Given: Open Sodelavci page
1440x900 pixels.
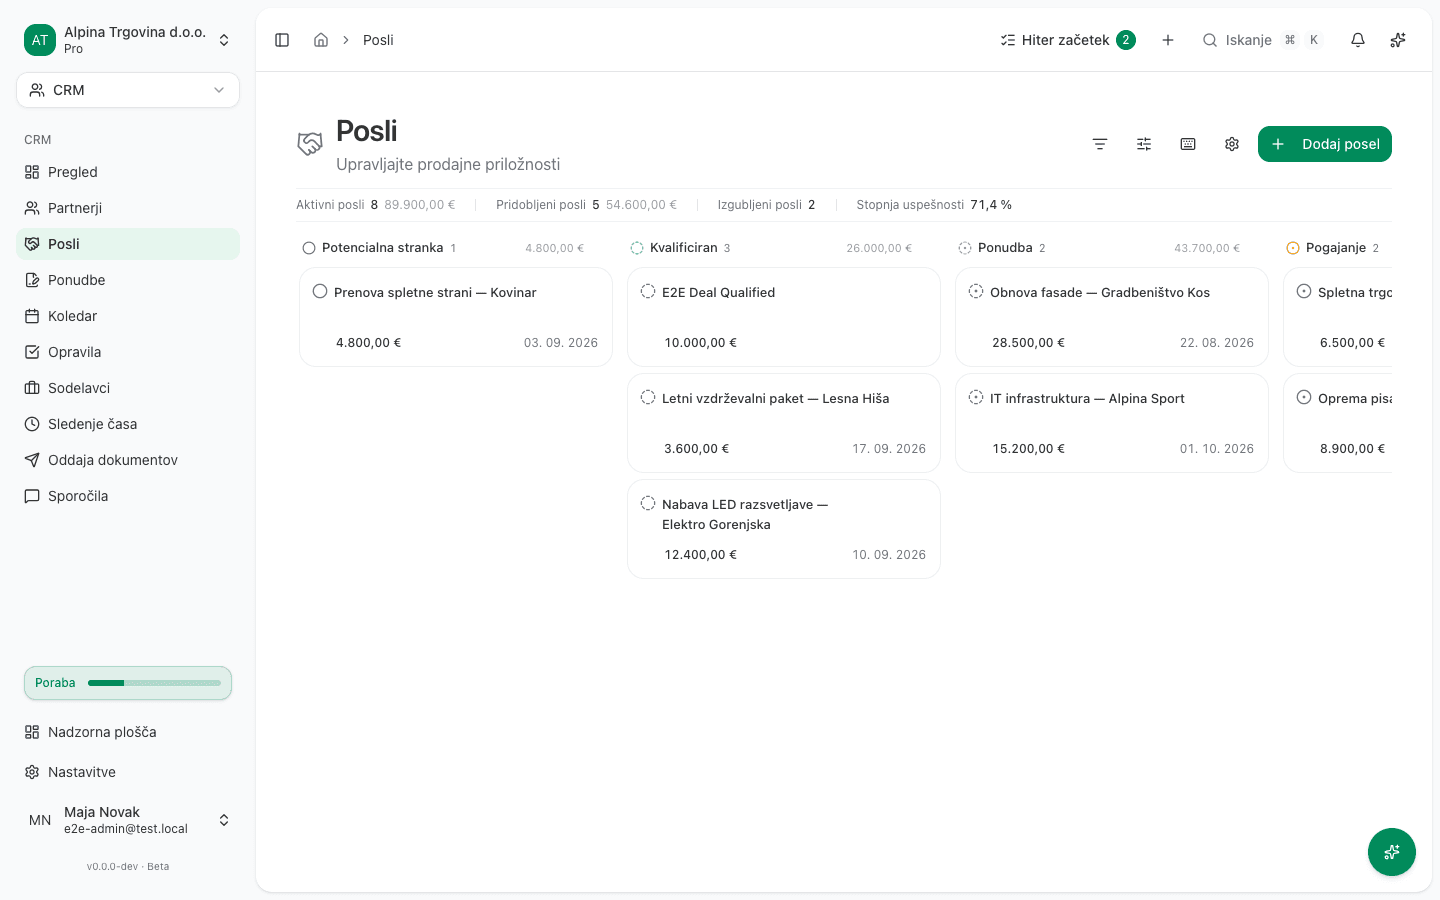Looking at the screenshot, I should (128, 388).
